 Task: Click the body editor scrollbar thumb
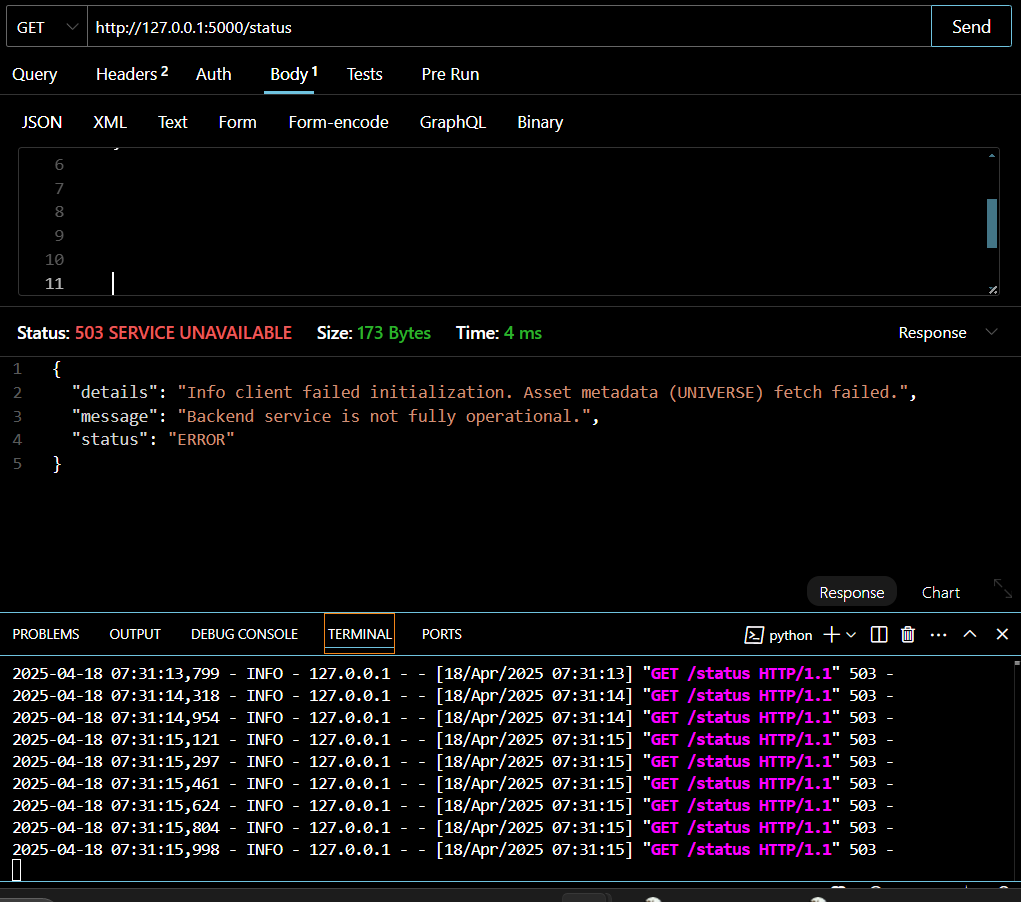[992, 223]
